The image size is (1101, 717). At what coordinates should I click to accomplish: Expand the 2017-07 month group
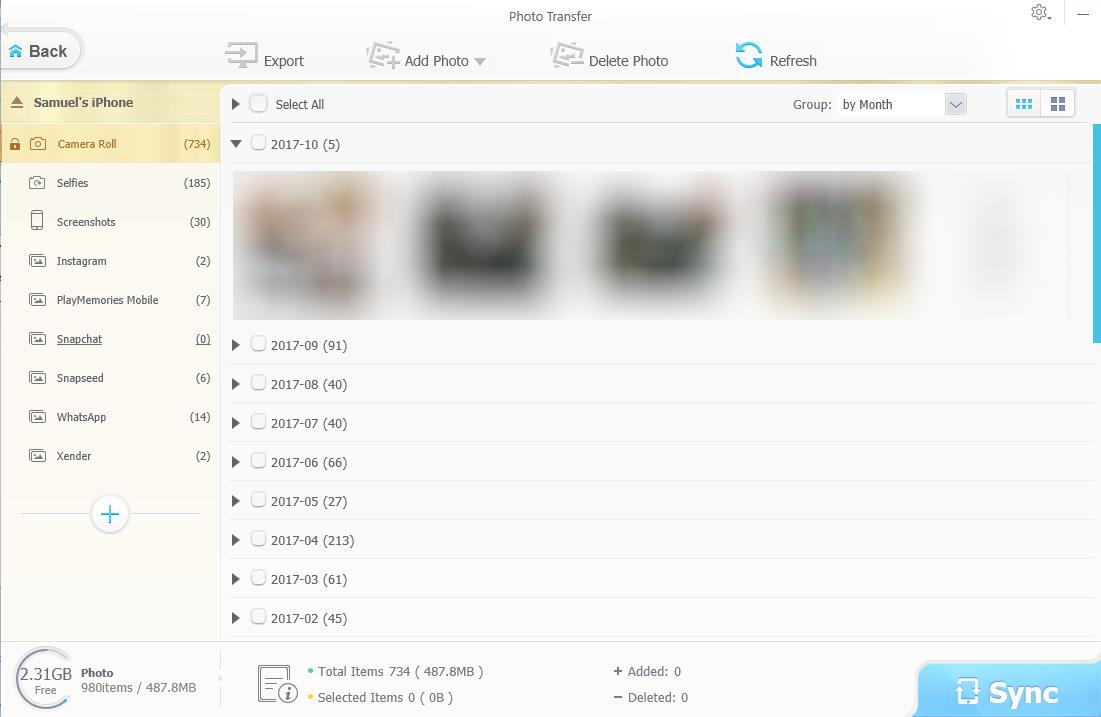click(236, 423)
